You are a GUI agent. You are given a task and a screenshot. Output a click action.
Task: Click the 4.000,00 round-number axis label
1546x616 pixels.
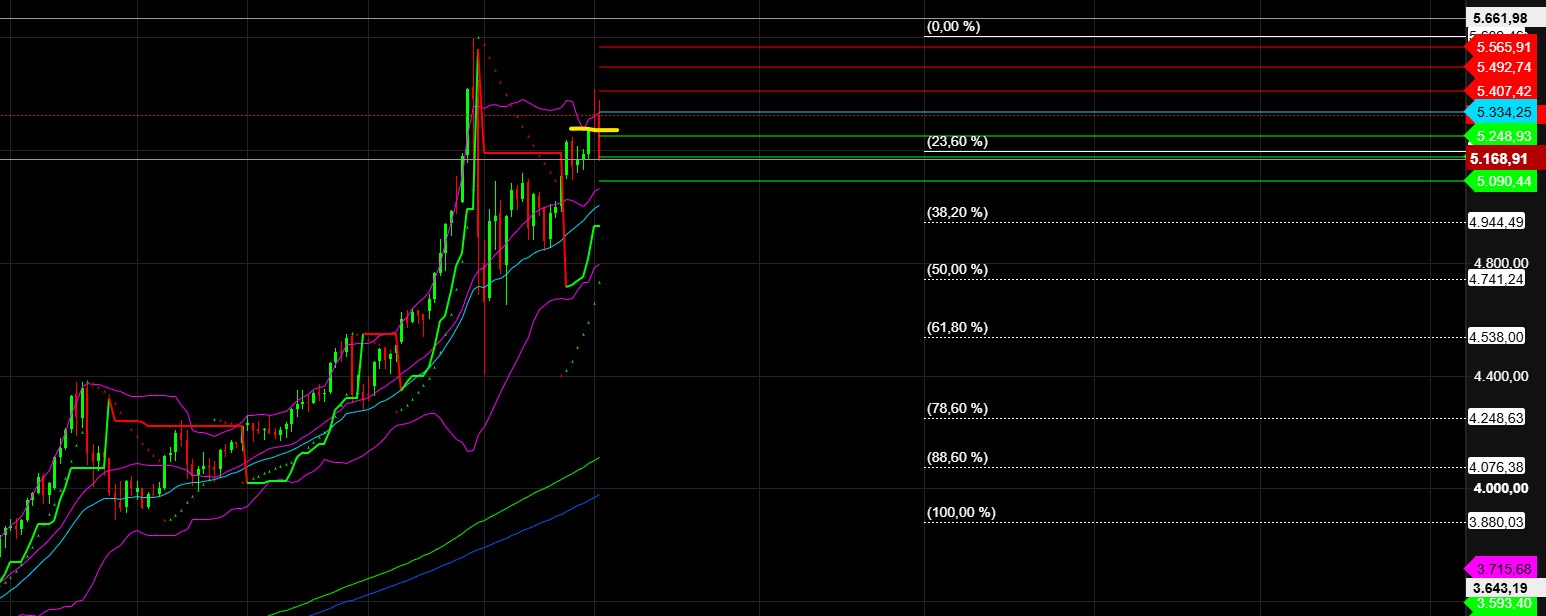click(1499, 488)
